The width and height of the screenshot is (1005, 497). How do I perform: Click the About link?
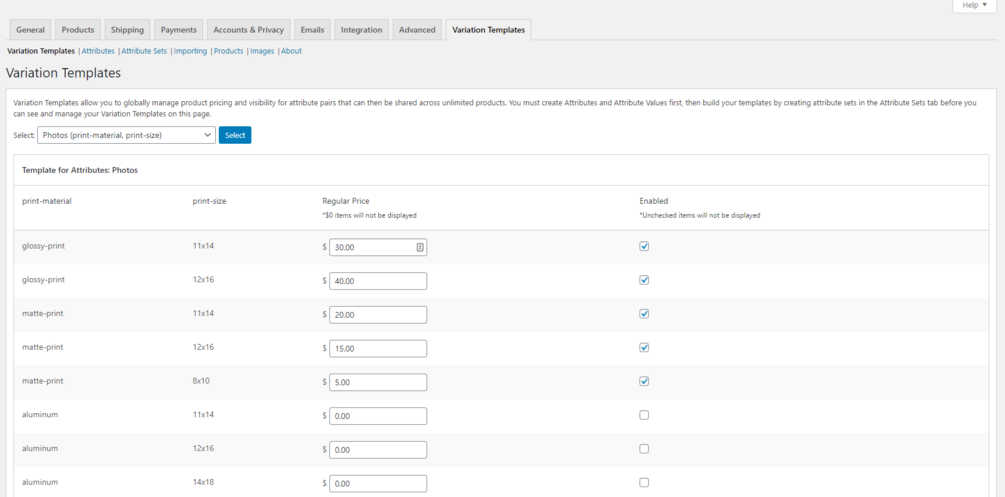click(x=291, y=51)
